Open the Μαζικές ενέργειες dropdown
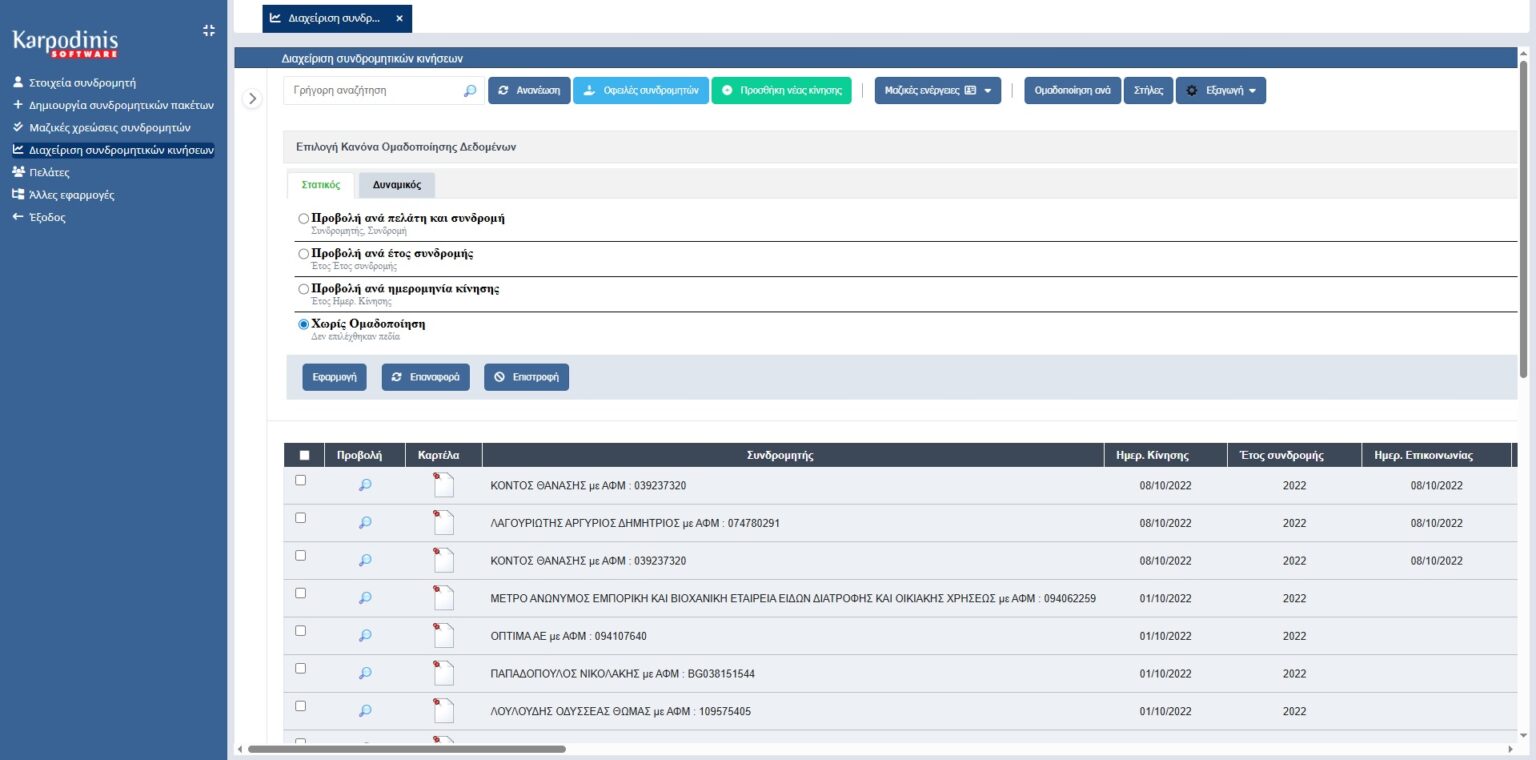The height and width of the screenshot is (760, 1536). [x=937, y=91]
